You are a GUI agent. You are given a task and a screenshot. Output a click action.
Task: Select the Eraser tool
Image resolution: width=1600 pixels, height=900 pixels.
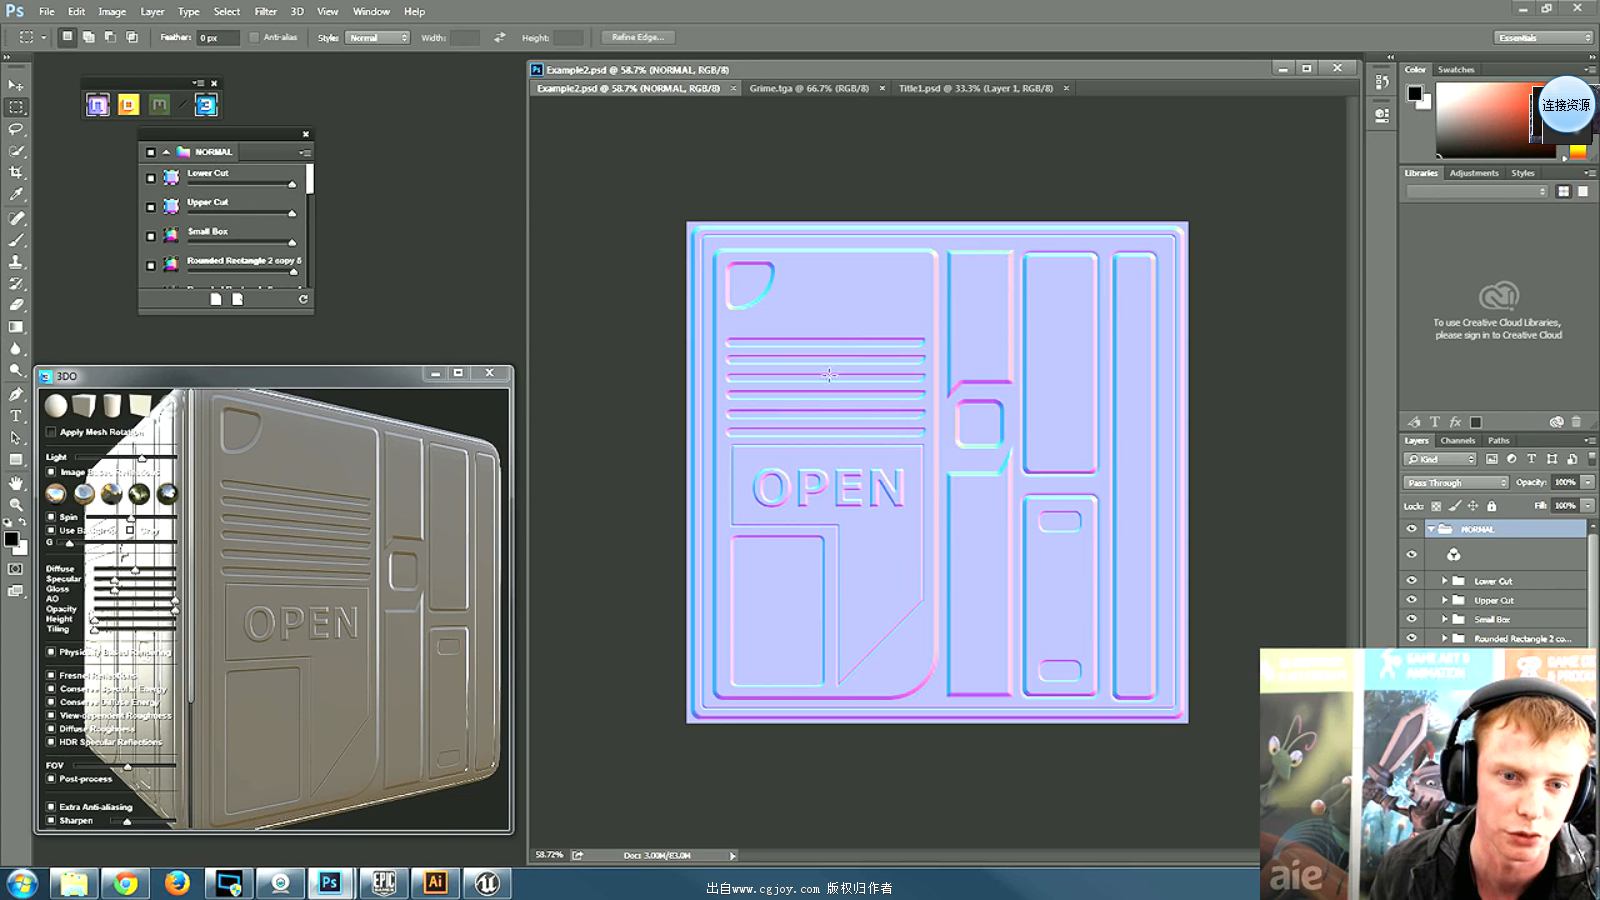point(16,305)
